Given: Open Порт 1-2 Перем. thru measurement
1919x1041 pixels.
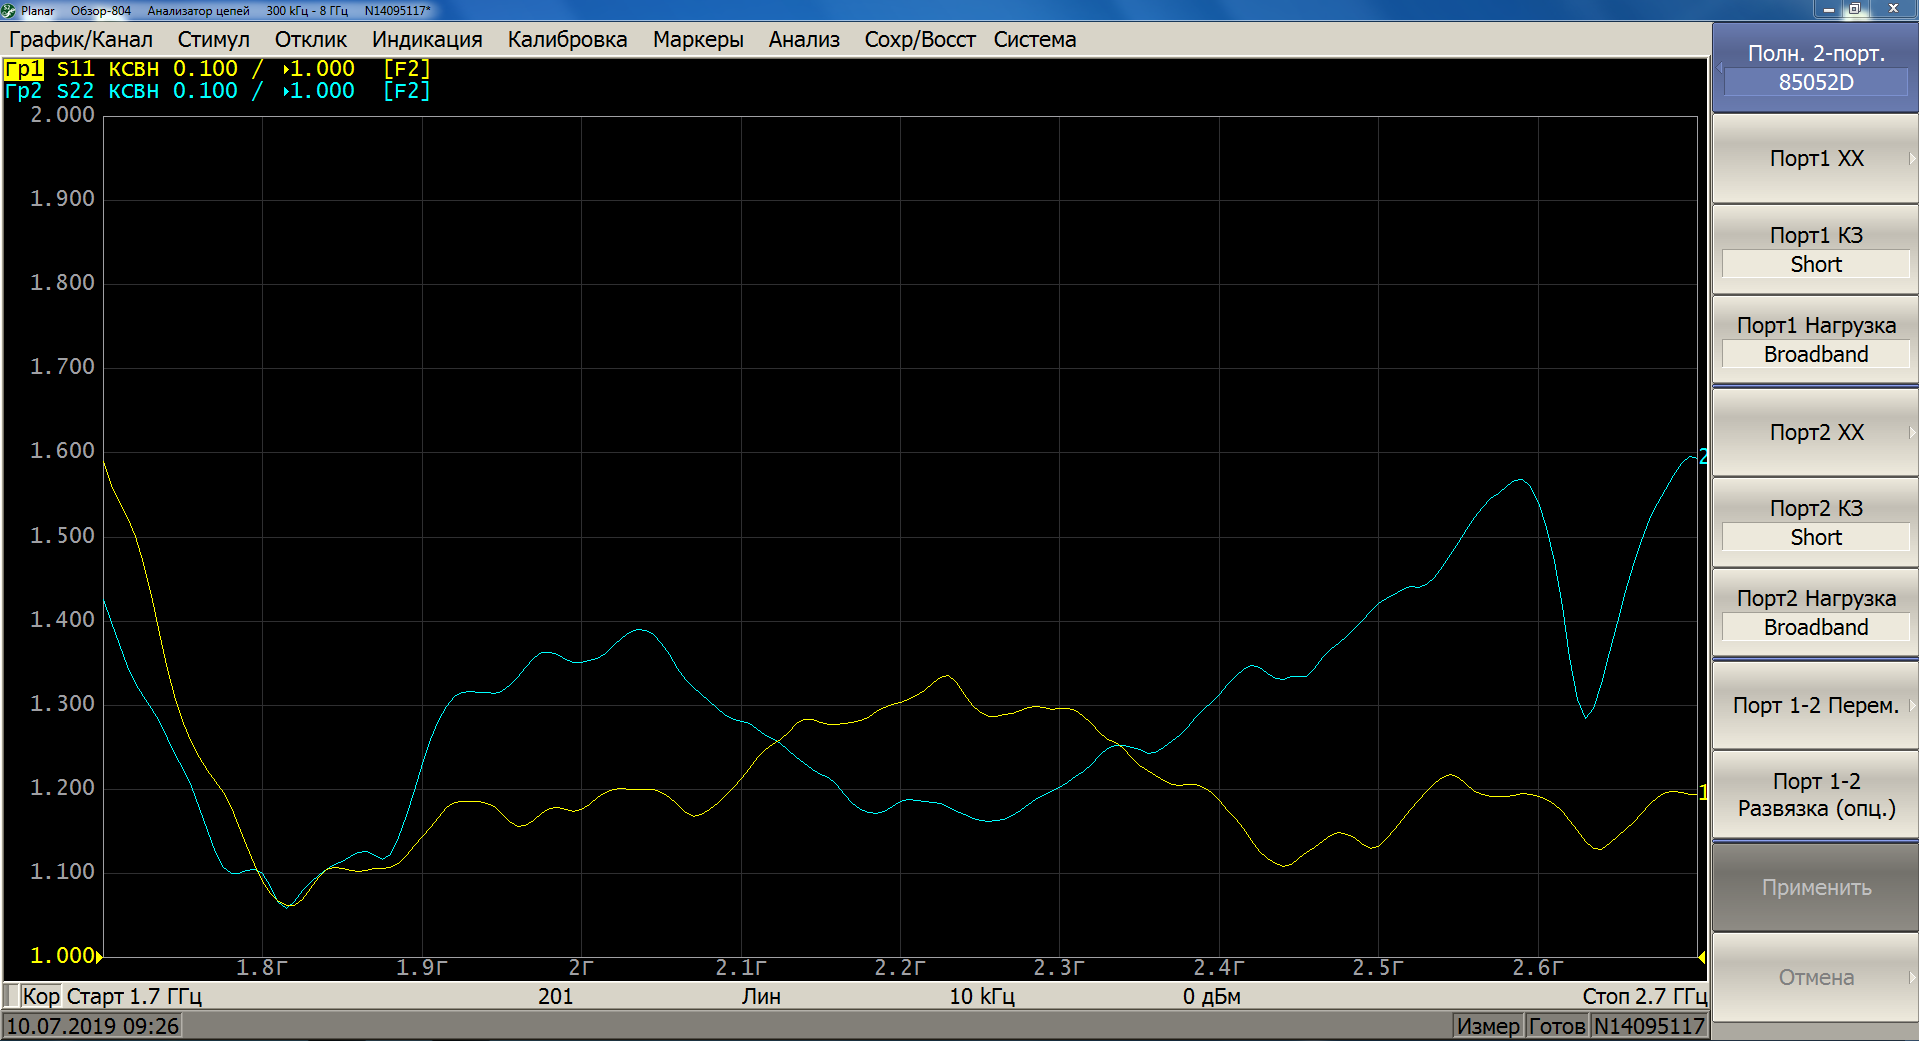Looking at the screenshot, I should pos(1815,705).
